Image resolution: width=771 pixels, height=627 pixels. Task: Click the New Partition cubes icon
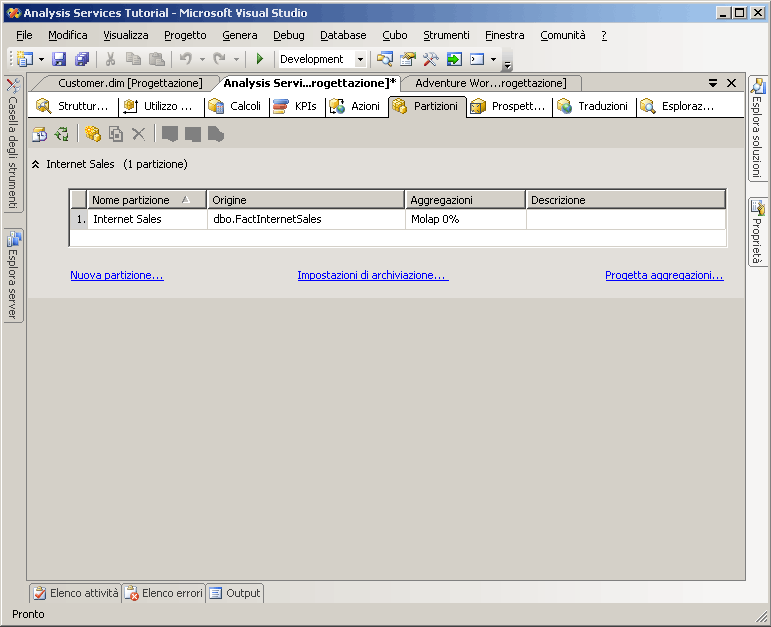[92, 134]
